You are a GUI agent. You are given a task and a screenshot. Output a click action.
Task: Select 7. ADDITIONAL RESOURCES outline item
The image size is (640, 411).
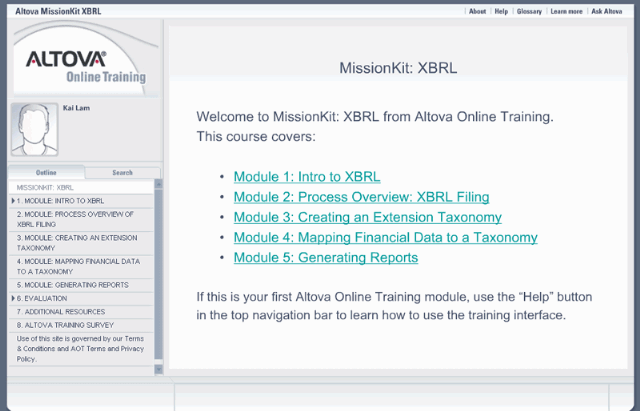click(x=81, y=312)
